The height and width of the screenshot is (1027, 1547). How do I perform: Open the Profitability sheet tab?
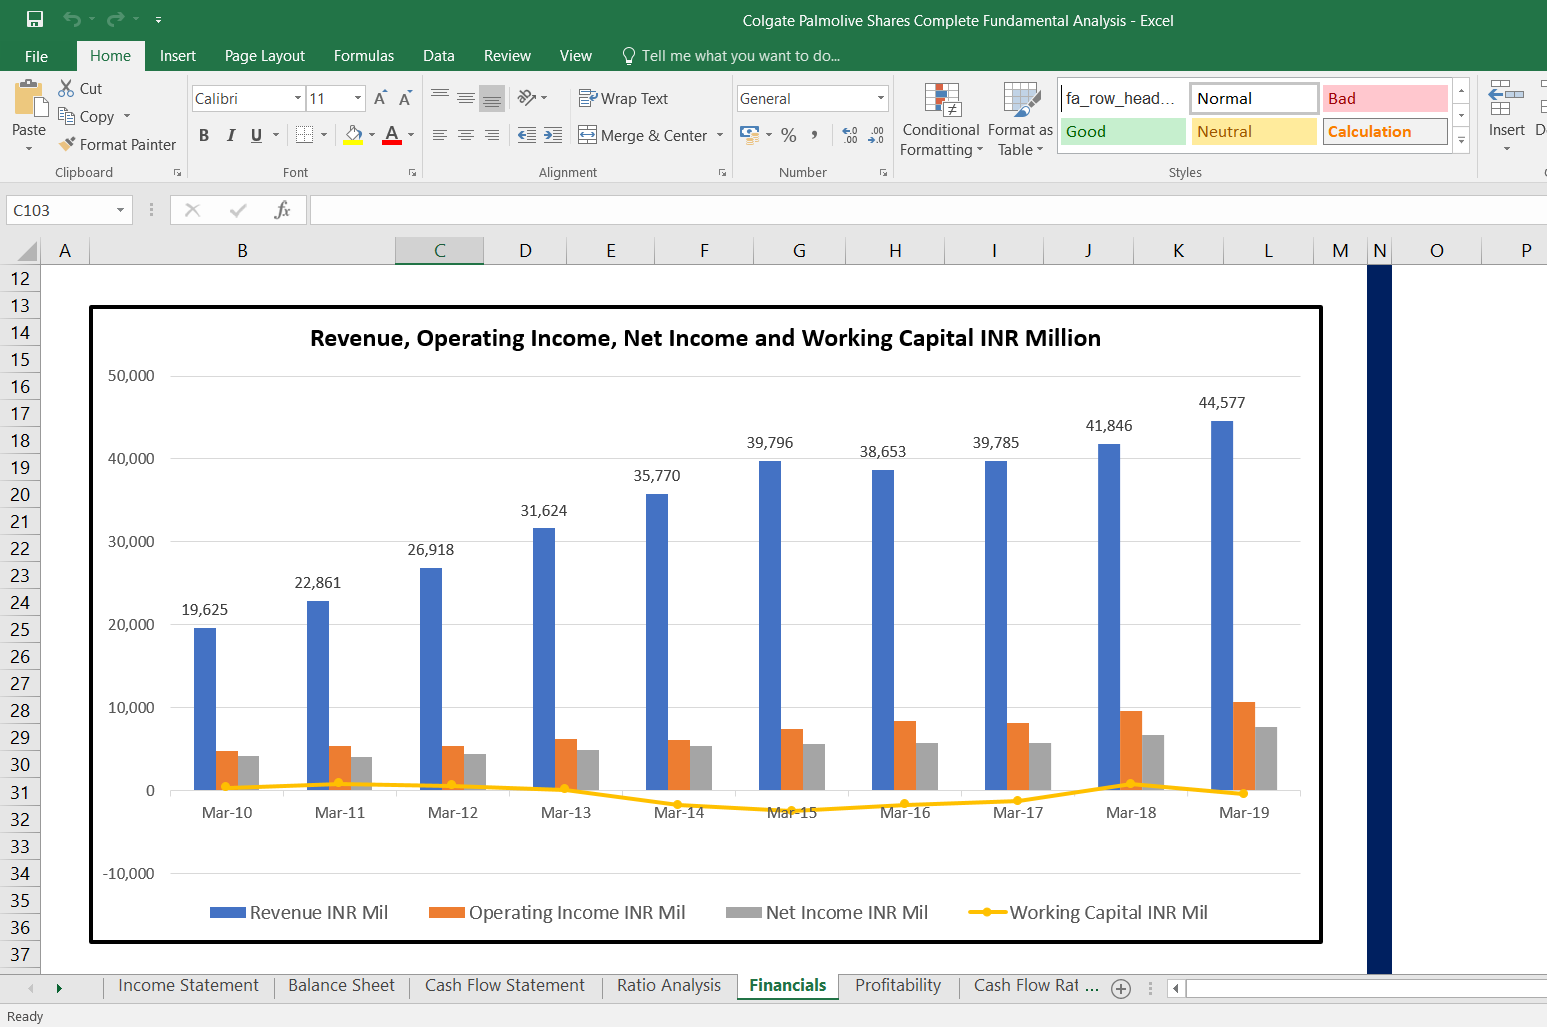point(898,985)
